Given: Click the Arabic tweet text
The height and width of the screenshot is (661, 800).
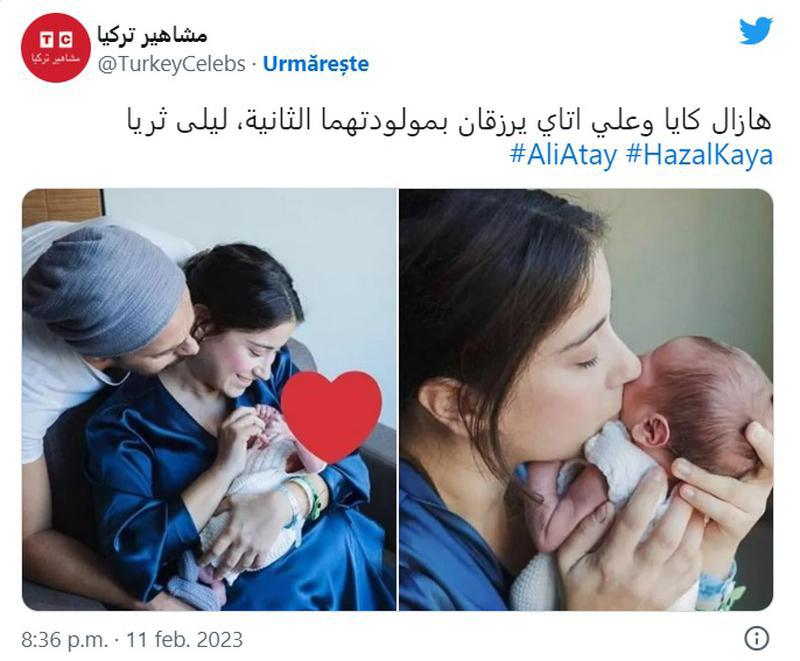Looking at the screenshot, I should point(450,122).
